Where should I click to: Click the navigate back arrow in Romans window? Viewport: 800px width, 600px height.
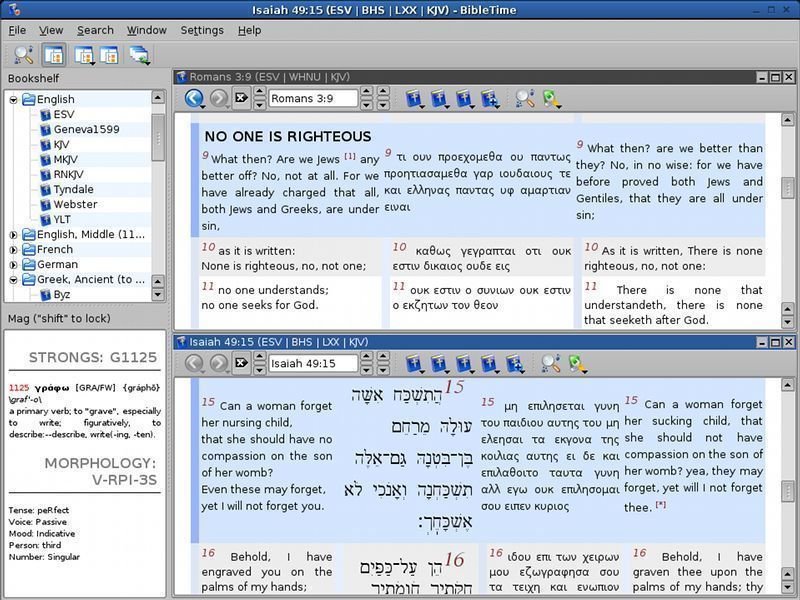click(193, 98)
